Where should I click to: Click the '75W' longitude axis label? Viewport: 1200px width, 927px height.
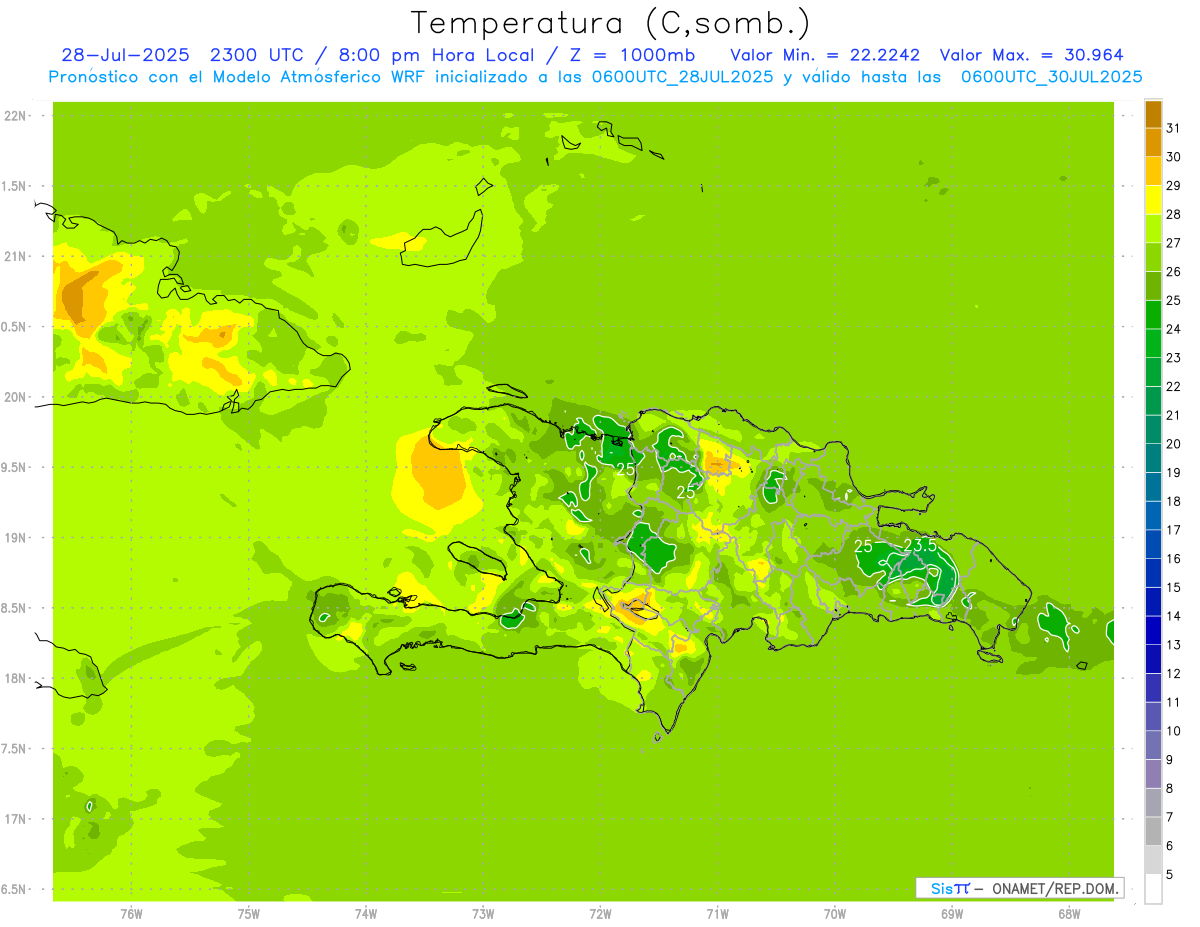click(x=248, y=913)
